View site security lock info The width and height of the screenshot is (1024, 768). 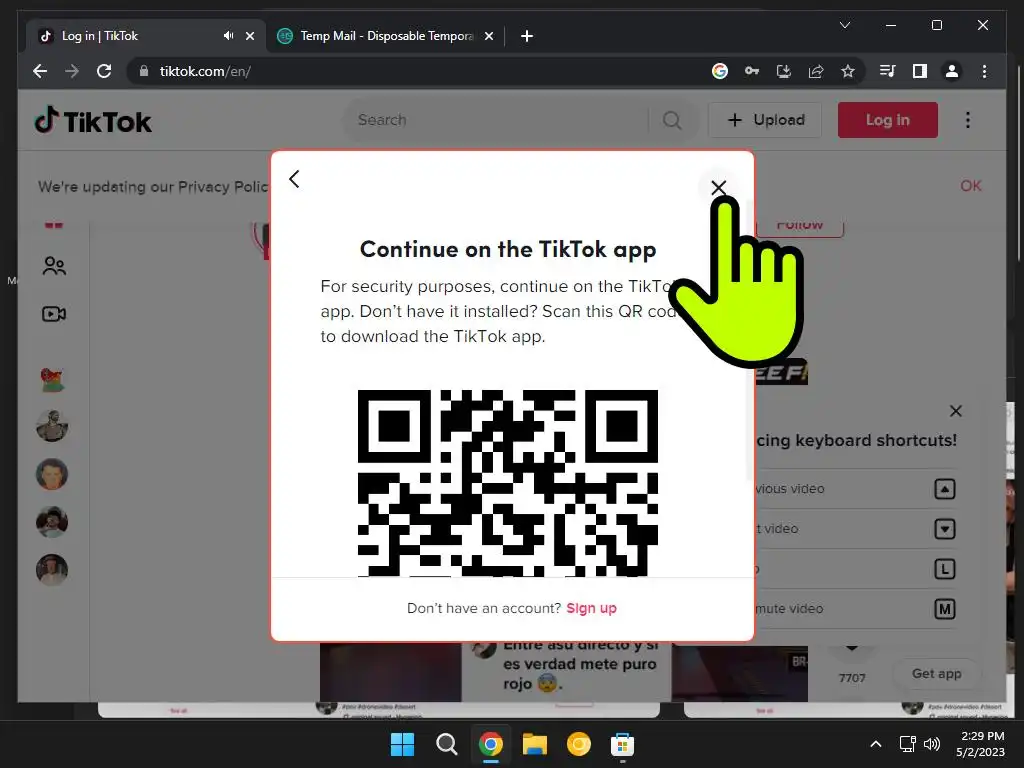(x=144, y=71)
